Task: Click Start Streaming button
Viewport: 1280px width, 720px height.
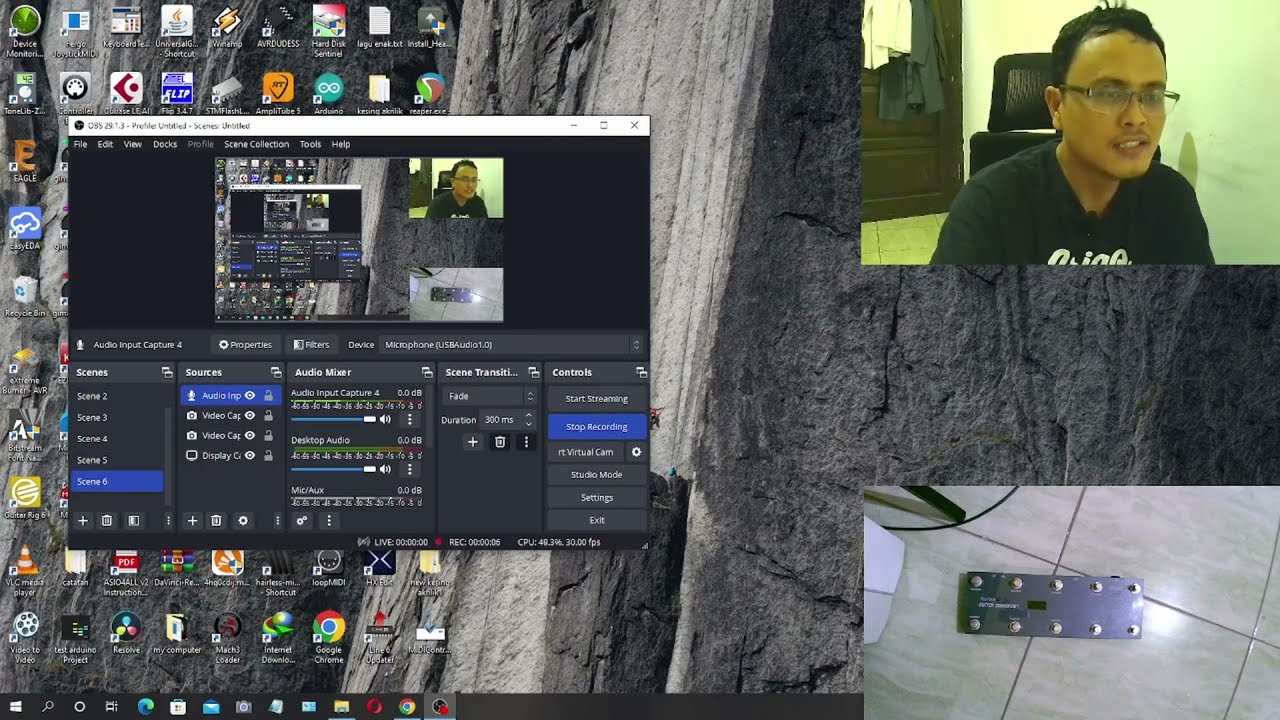Action: [x=597, y=398]
